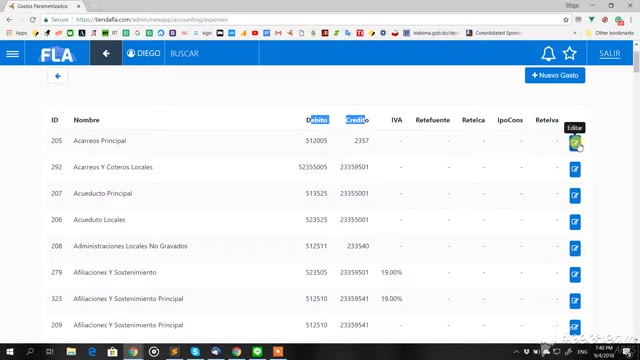The width and height of the screenshot is (640, 360).
Task: Edit the Acarreos Y Coteros Locales row
Action: (575, 169)
